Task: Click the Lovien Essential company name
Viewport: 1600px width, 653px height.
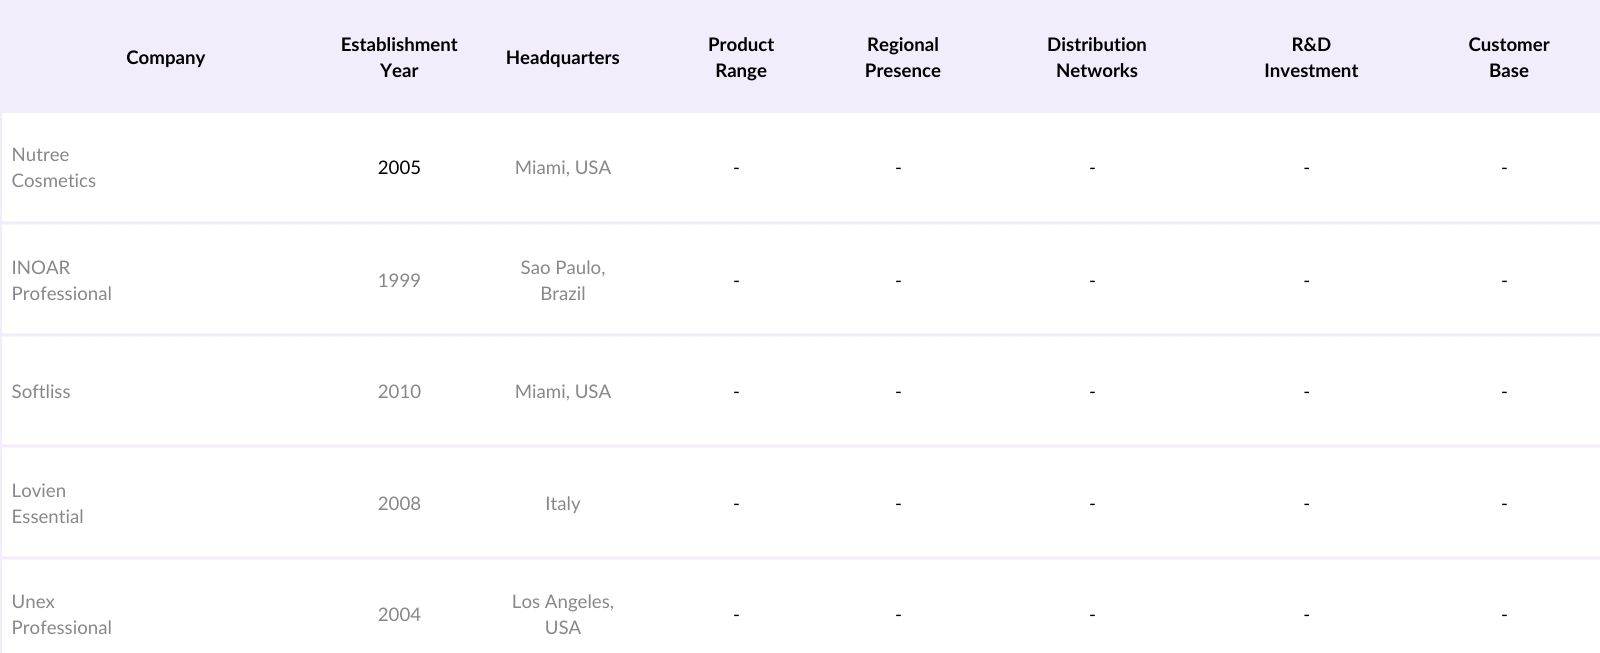Action: click(48, 504)
